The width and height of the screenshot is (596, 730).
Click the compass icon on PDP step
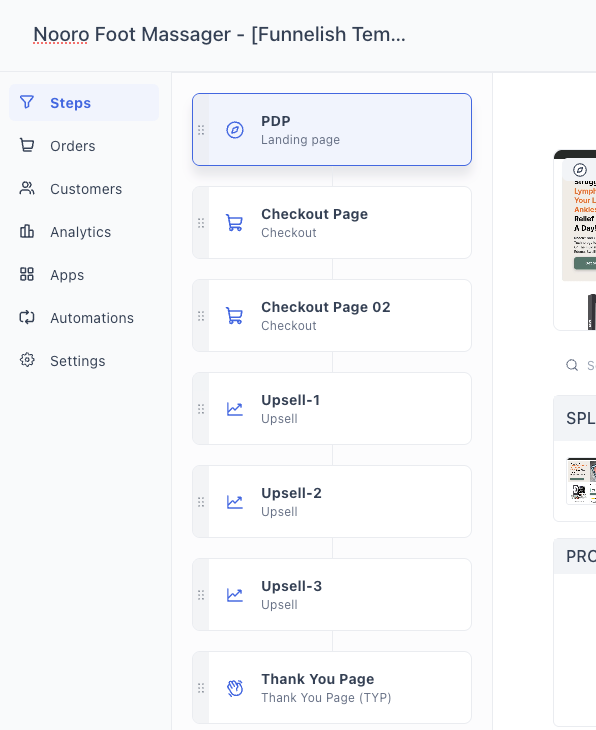pyautogui.click(x=235, y=130)
